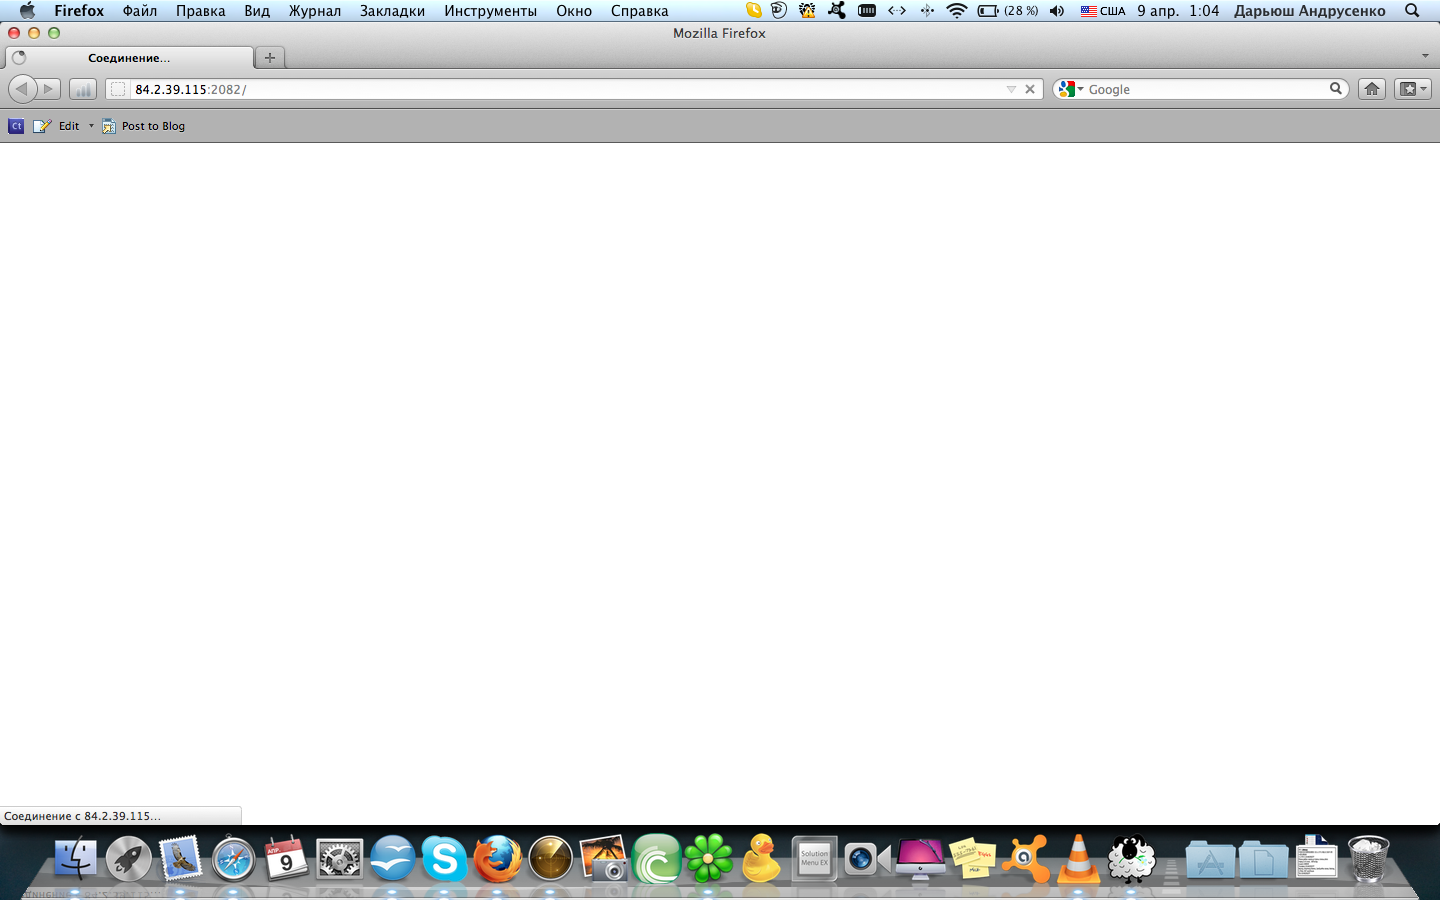Open VLC traffic cone icon in the Dock
The image size is (1440, 900).
tap(1078, 858)
